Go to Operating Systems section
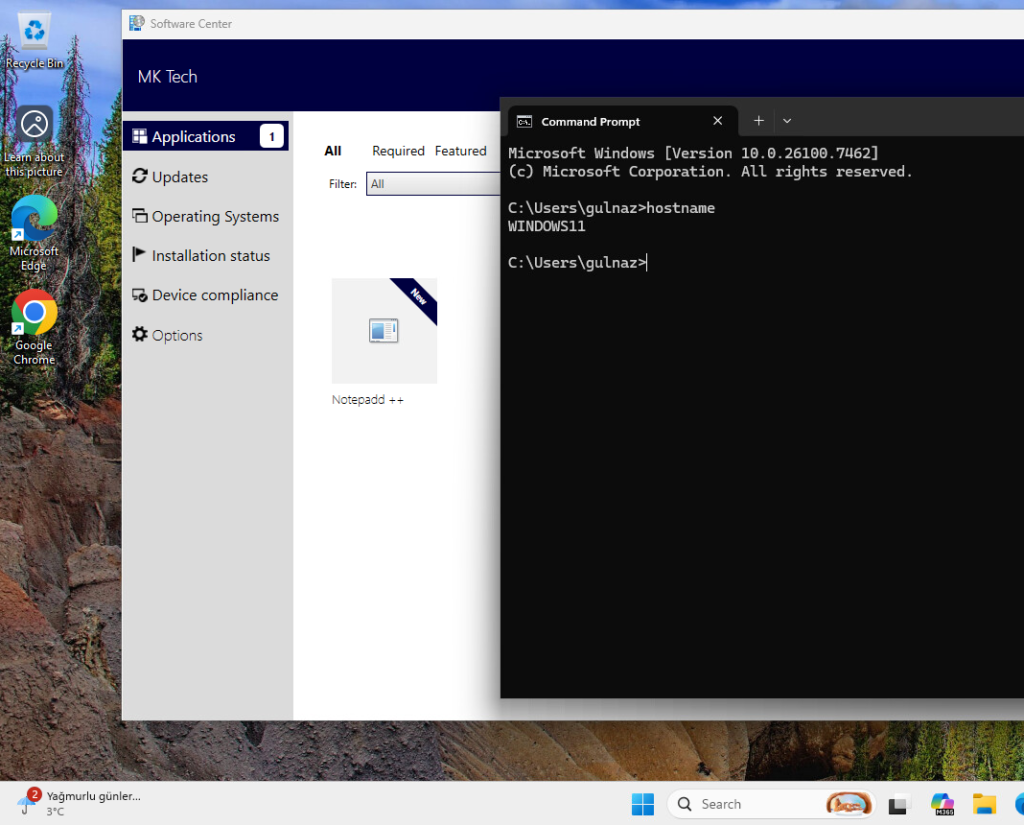The width and height of the screenshot is (1024, 825). [214, 216]
